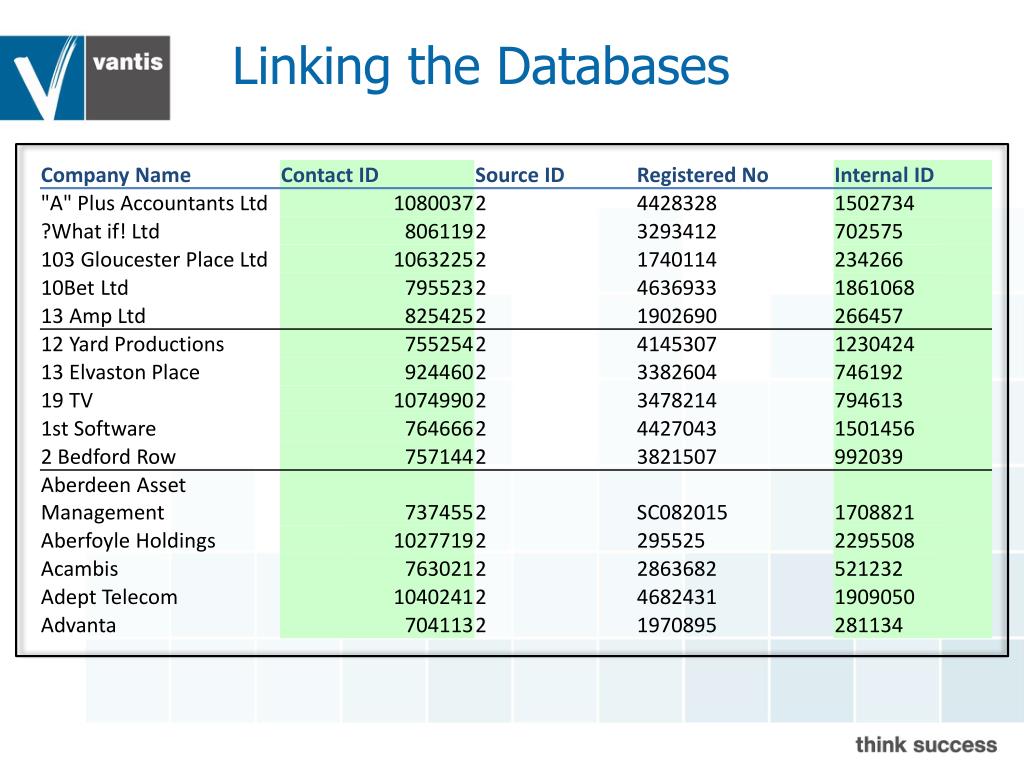Image resolution: width=1024 pixels, height=768 pixels.
Task: Click the Source ID column header
Action: (x=519, y=175)
